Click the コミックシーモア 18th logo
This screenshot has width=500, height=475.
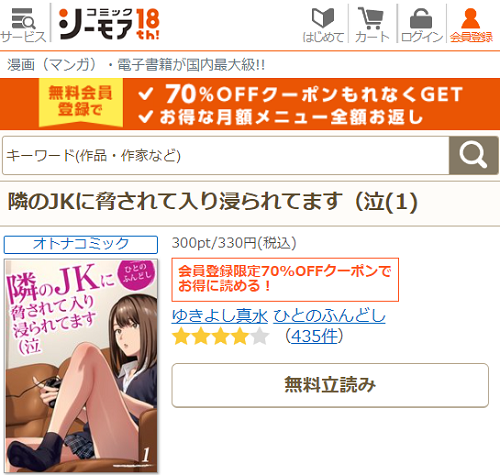click(109, 24)
